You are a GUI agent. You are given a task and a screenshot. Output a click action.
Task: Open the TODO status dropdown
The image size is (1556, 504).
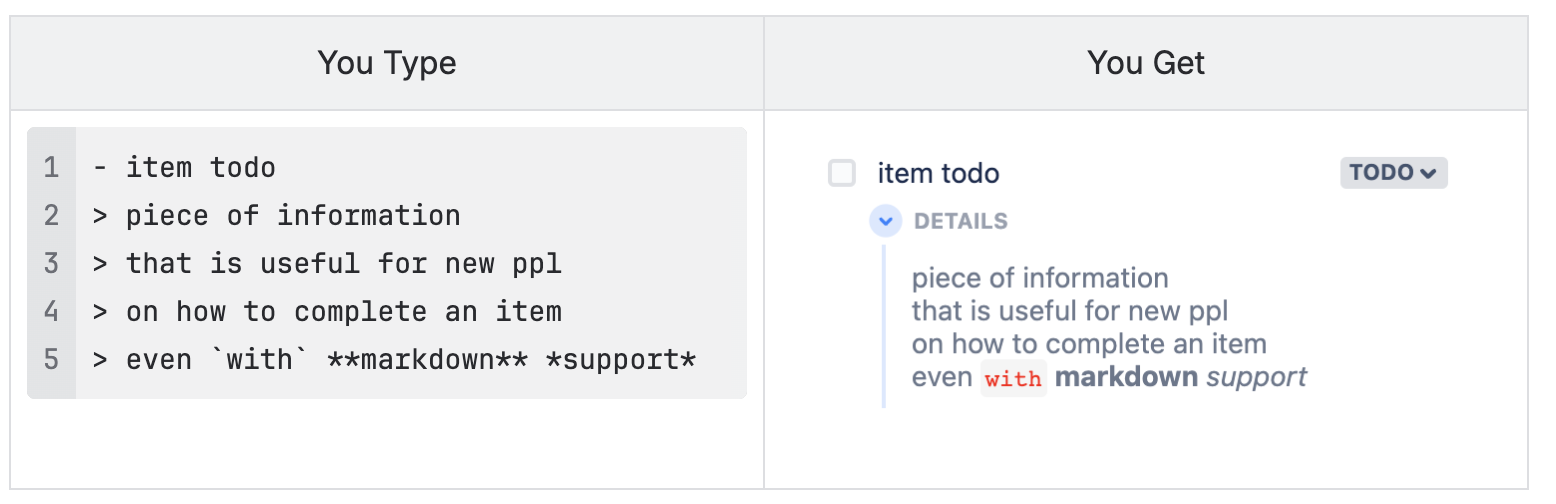pyautogui.click(x=1394, y=173)
